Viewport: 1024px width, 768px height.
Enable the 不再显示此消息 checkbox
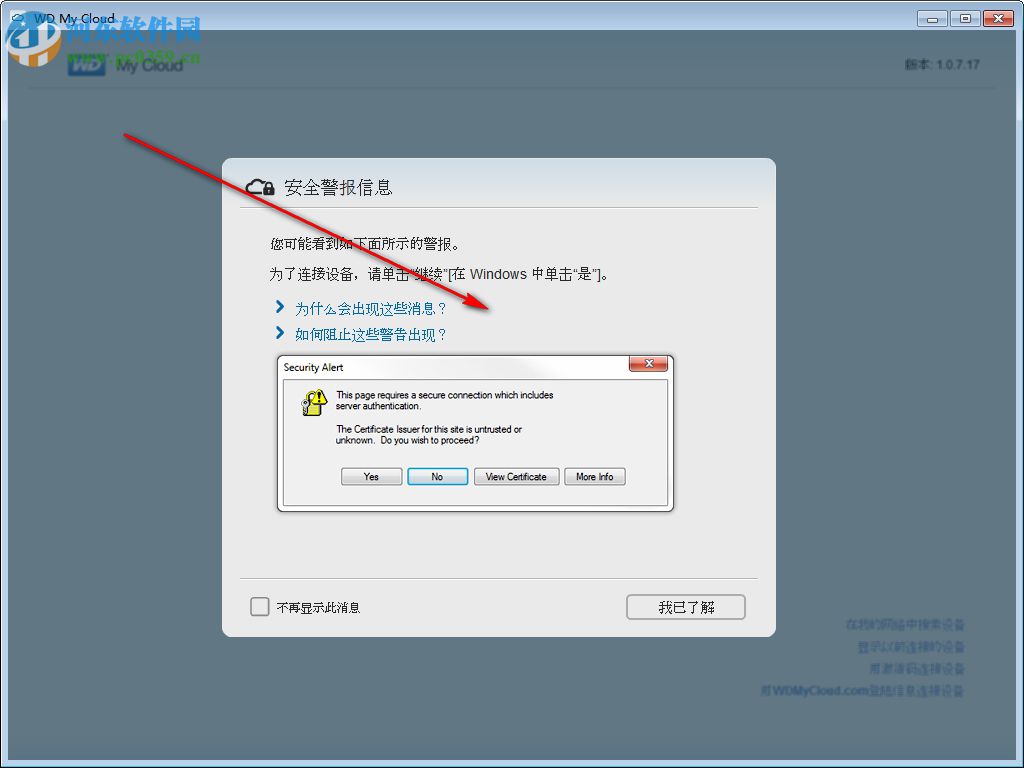(x=260, y=607)
